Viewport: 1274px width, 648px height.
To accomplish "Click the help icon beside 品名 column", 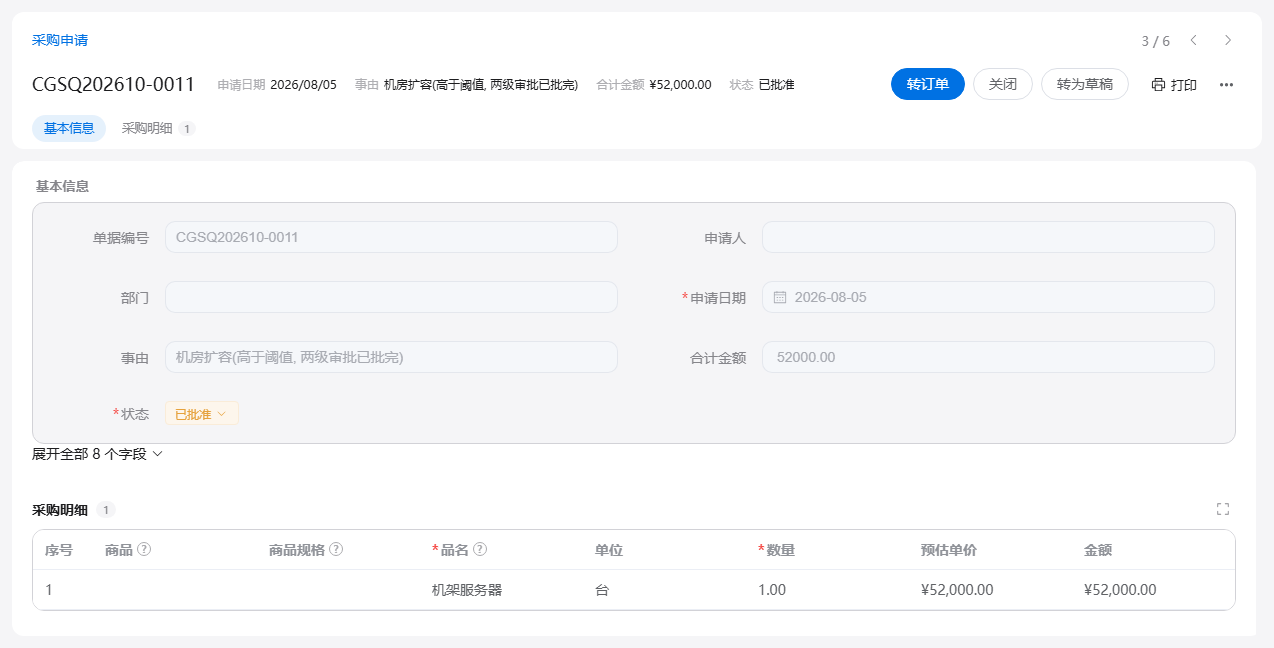I will pyautogui.click(x=480, y=549).
